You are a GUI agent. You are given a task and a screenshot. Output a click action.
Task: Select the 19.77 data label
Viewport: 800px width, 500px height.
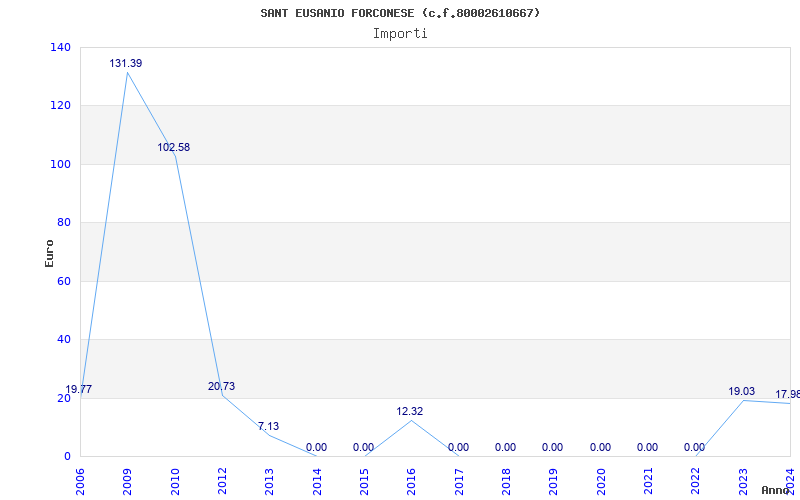79,389
